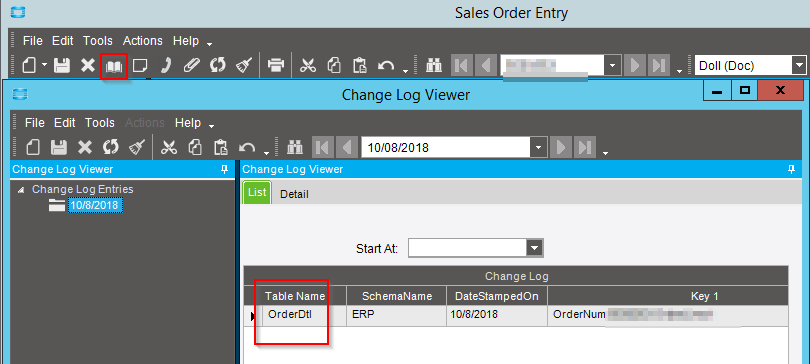Go to last record in Sales Order Entry
This screenshot has width=810, height=364.
658,66
